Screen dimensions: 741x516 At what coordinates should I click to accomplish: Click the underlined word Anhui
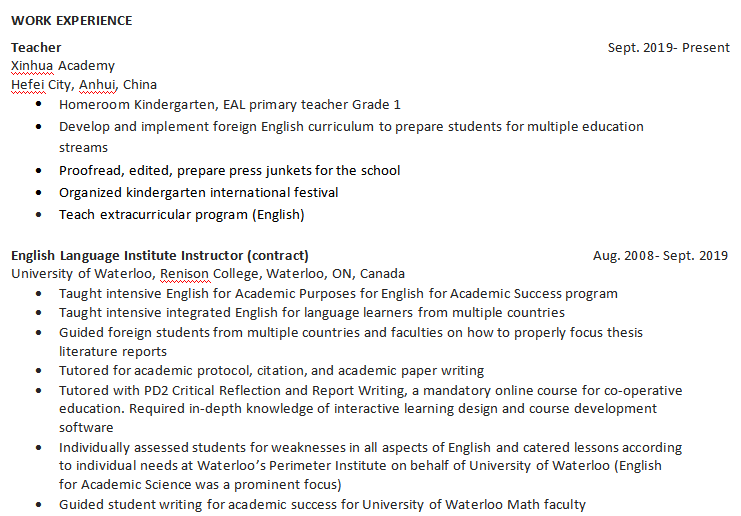coord(98,84)
